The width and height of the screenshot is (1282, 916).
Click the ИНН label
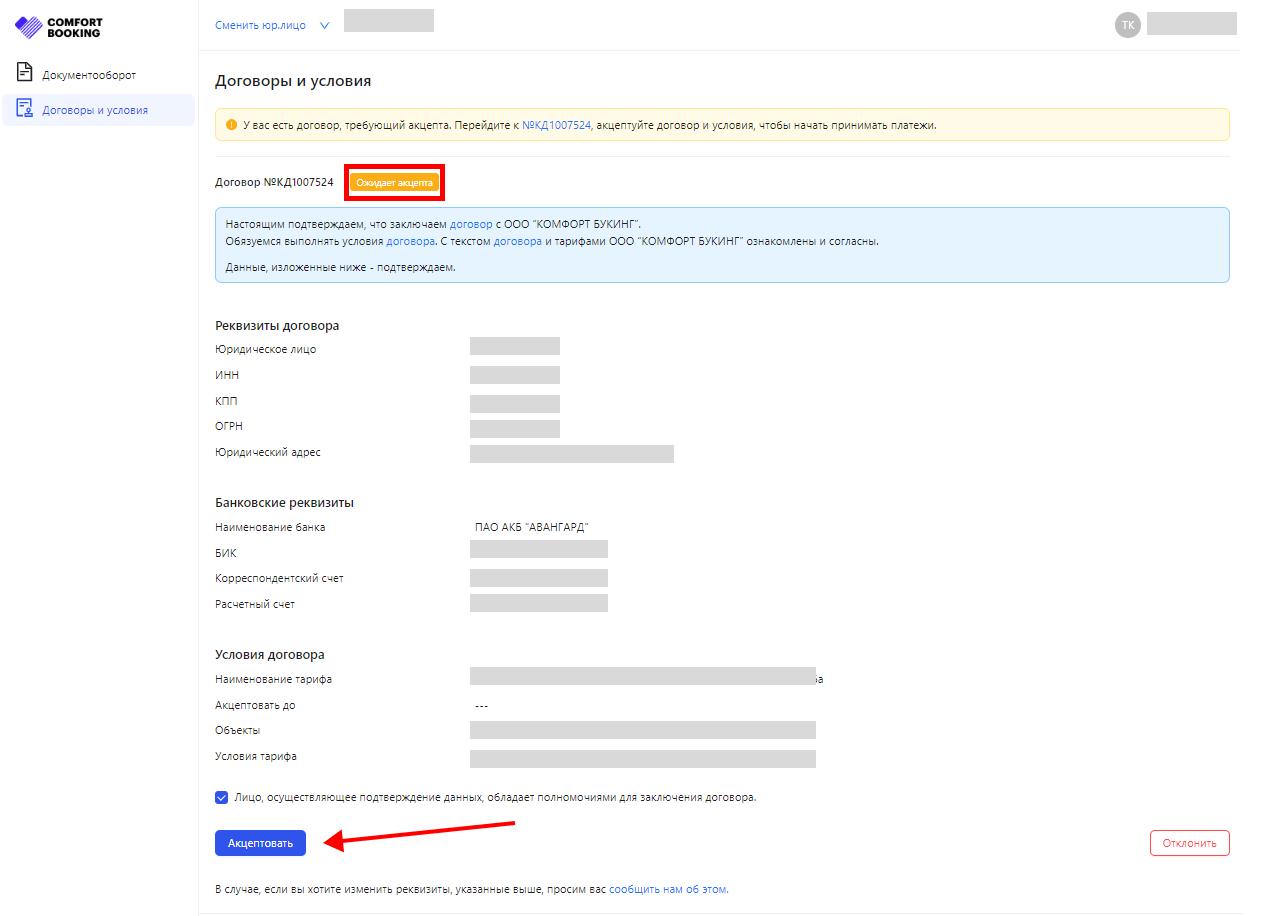pos(227,376)
